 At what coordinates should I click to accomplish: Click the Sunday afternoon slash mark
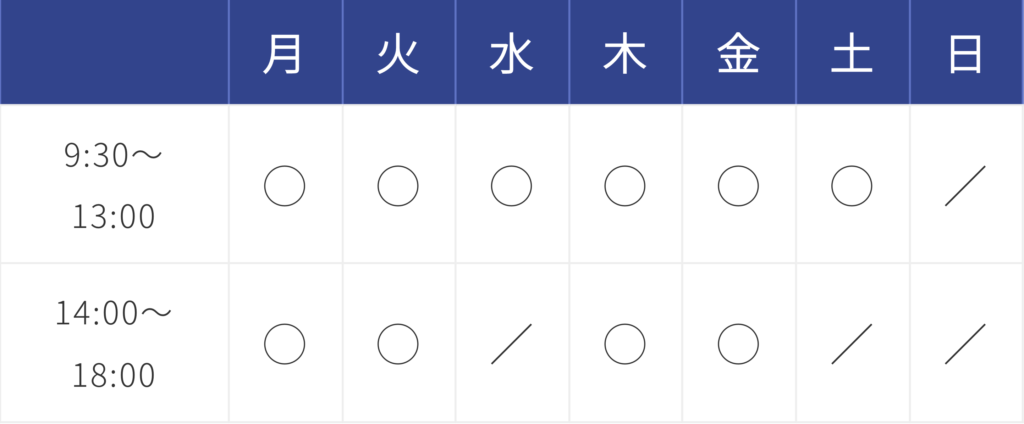pos(965,343)
